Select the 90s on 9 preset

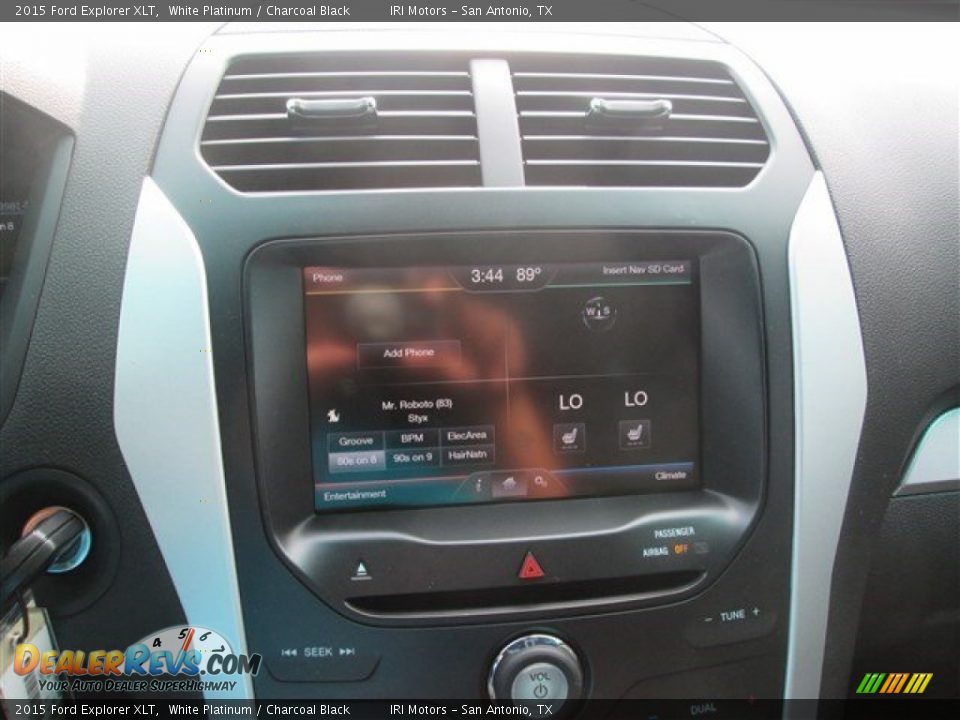(x=414, y=455)
